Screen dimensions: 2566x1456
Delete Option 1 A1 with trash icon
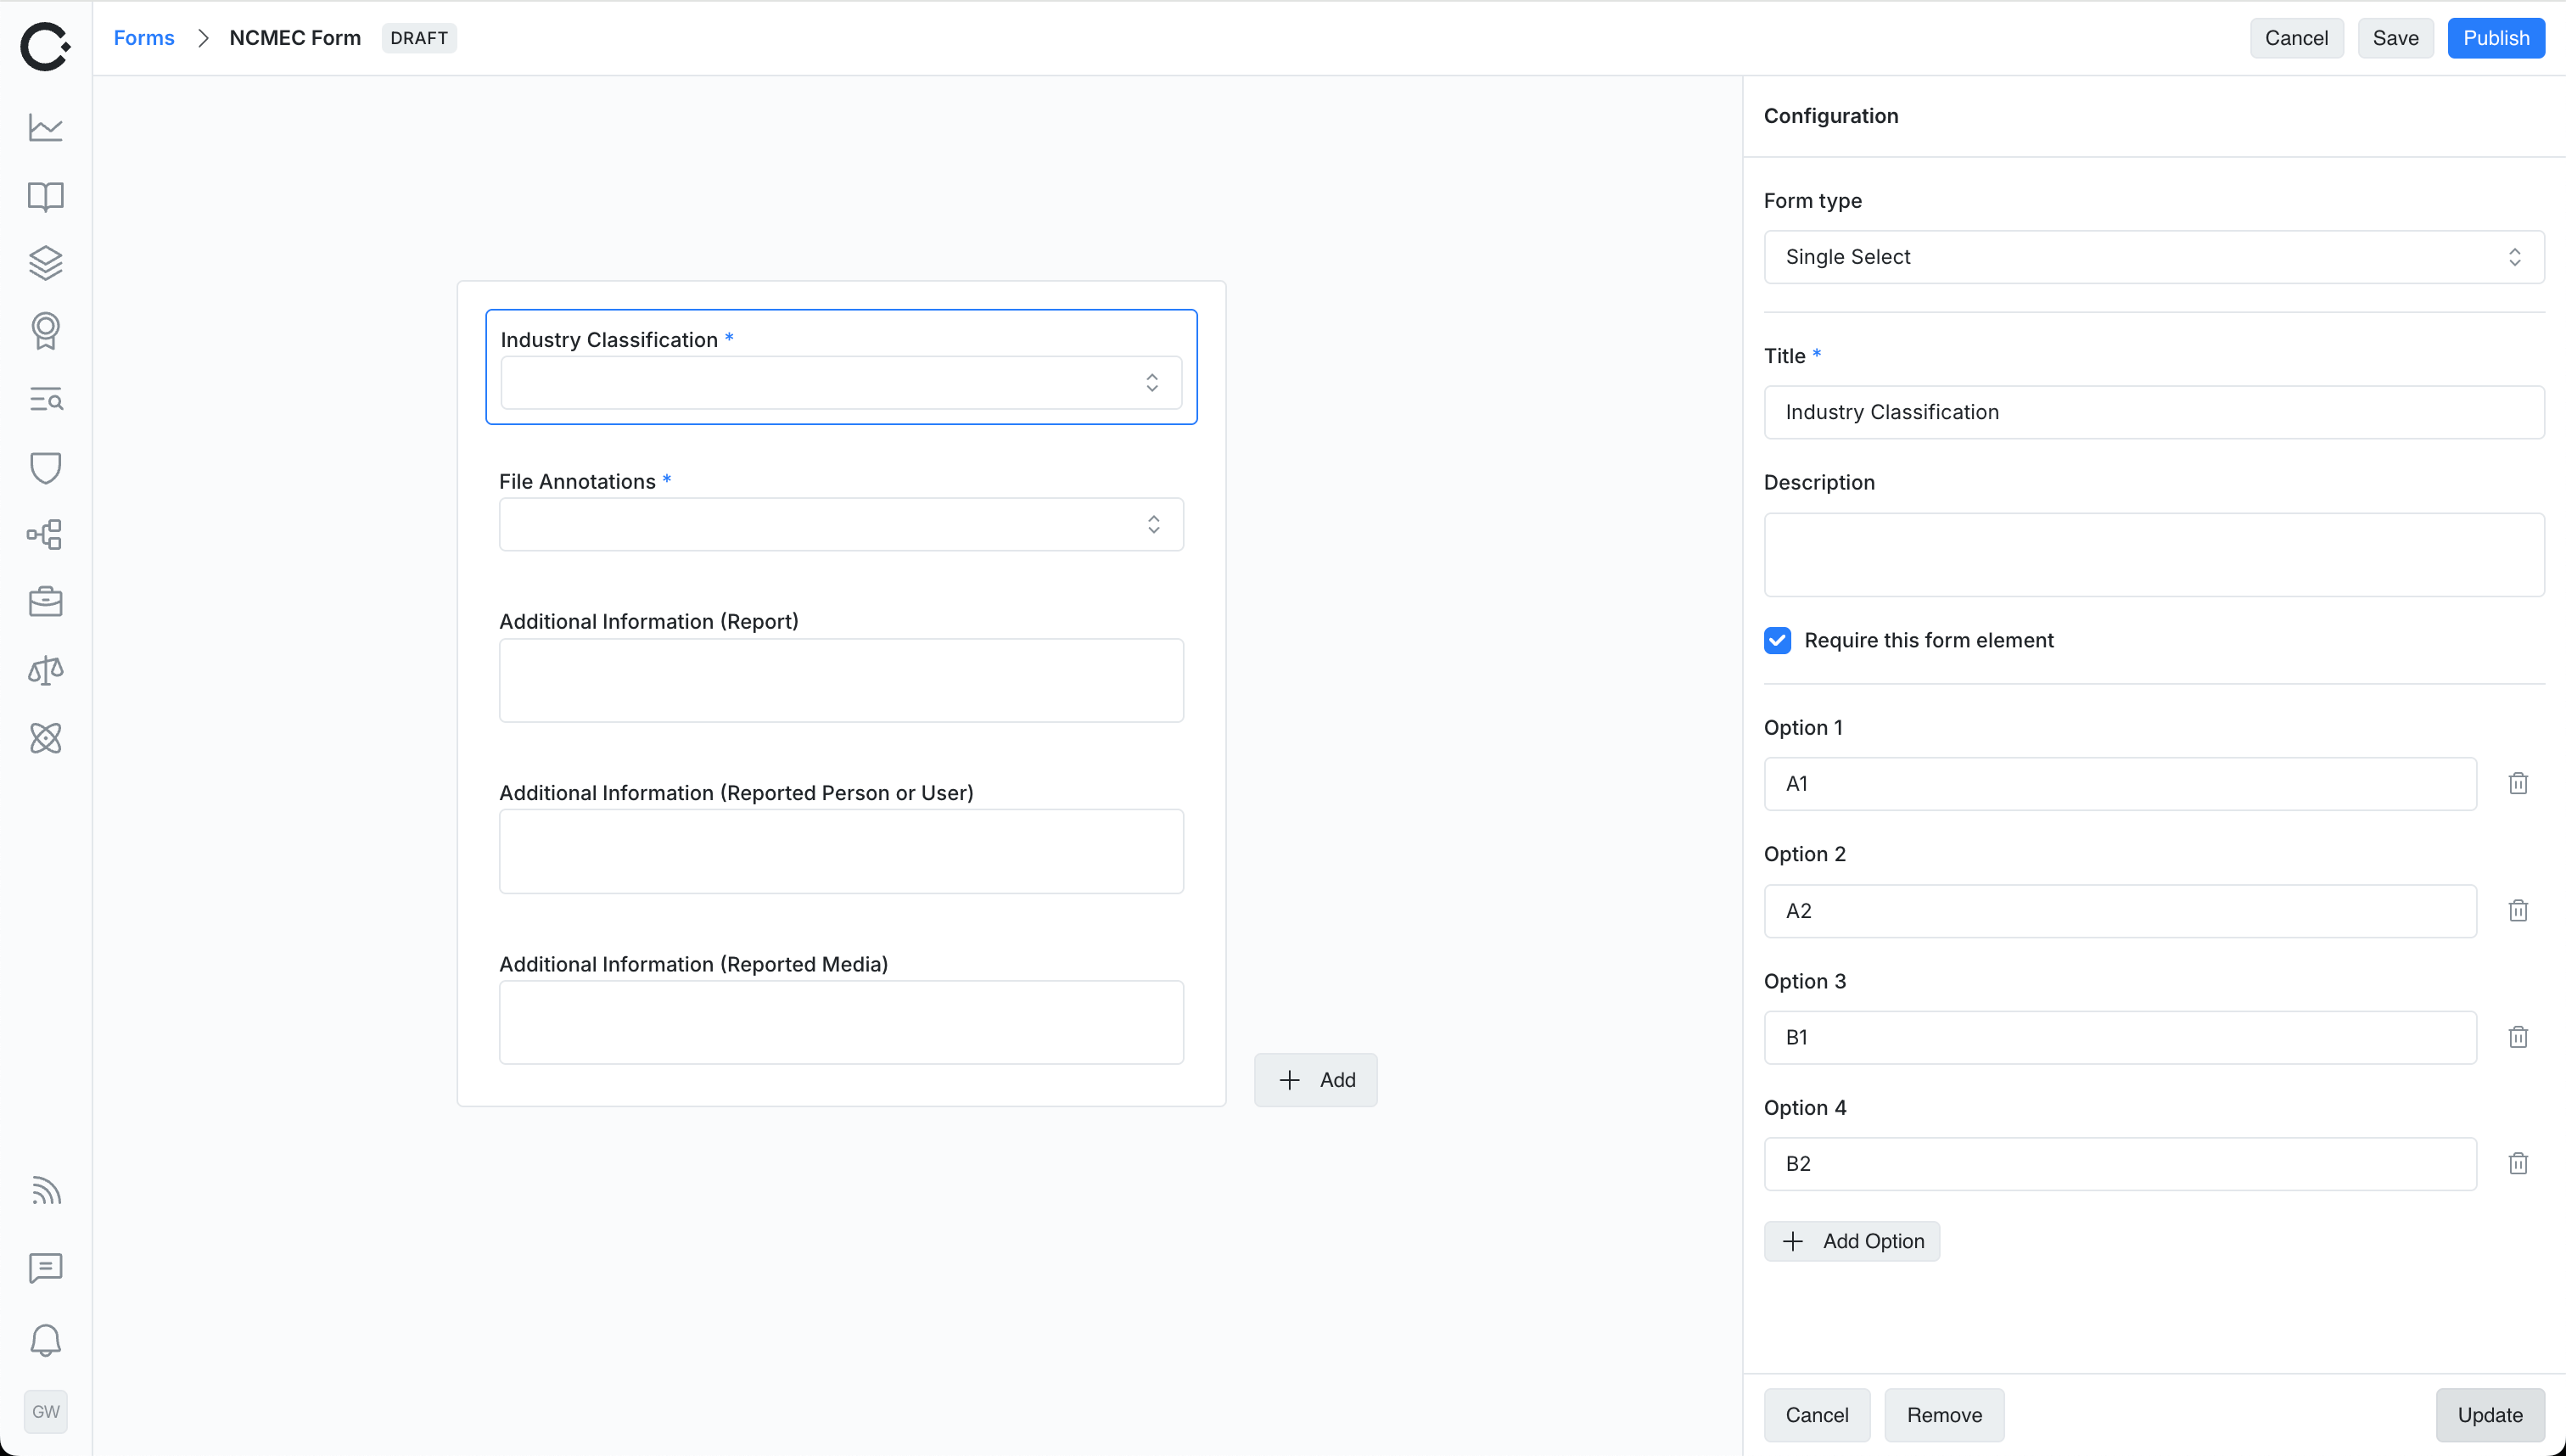point(2518,783)
